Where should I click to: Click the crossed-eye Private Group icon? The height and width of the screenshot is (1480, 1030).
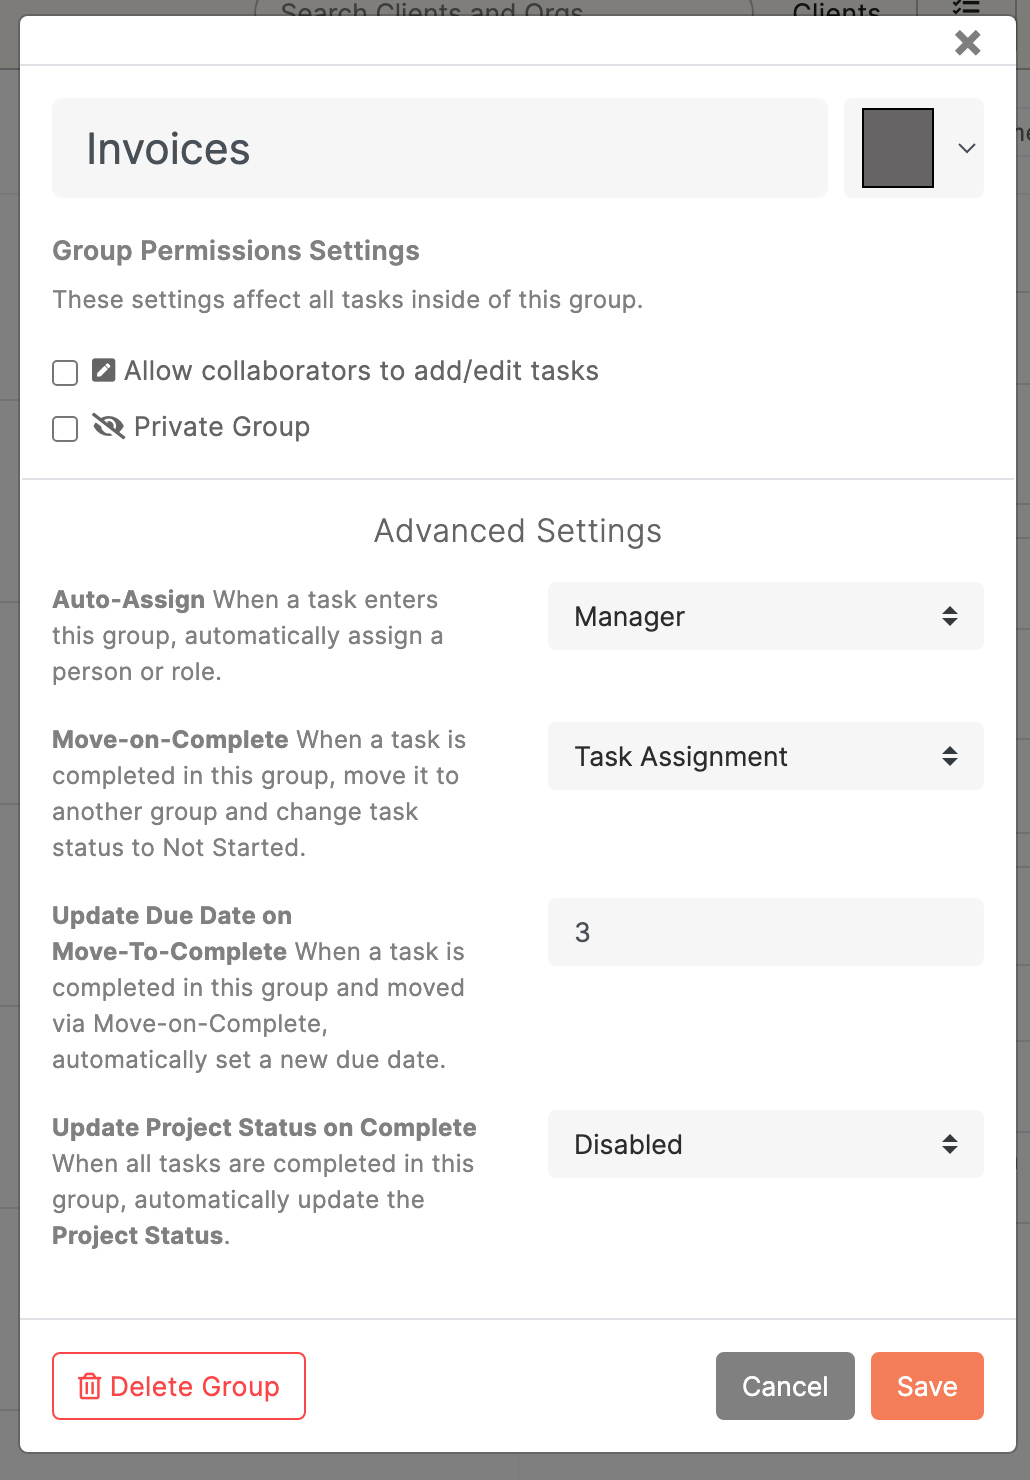(x=108, y=426)
